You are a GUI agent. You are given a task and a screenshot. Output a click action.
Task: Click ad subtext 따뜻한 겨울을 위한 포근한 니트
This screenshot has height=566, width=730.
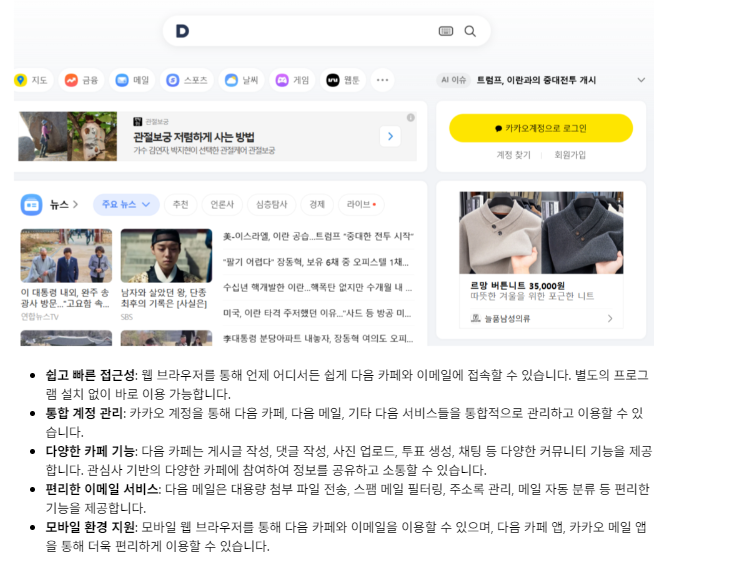click(x=532, y=296)
